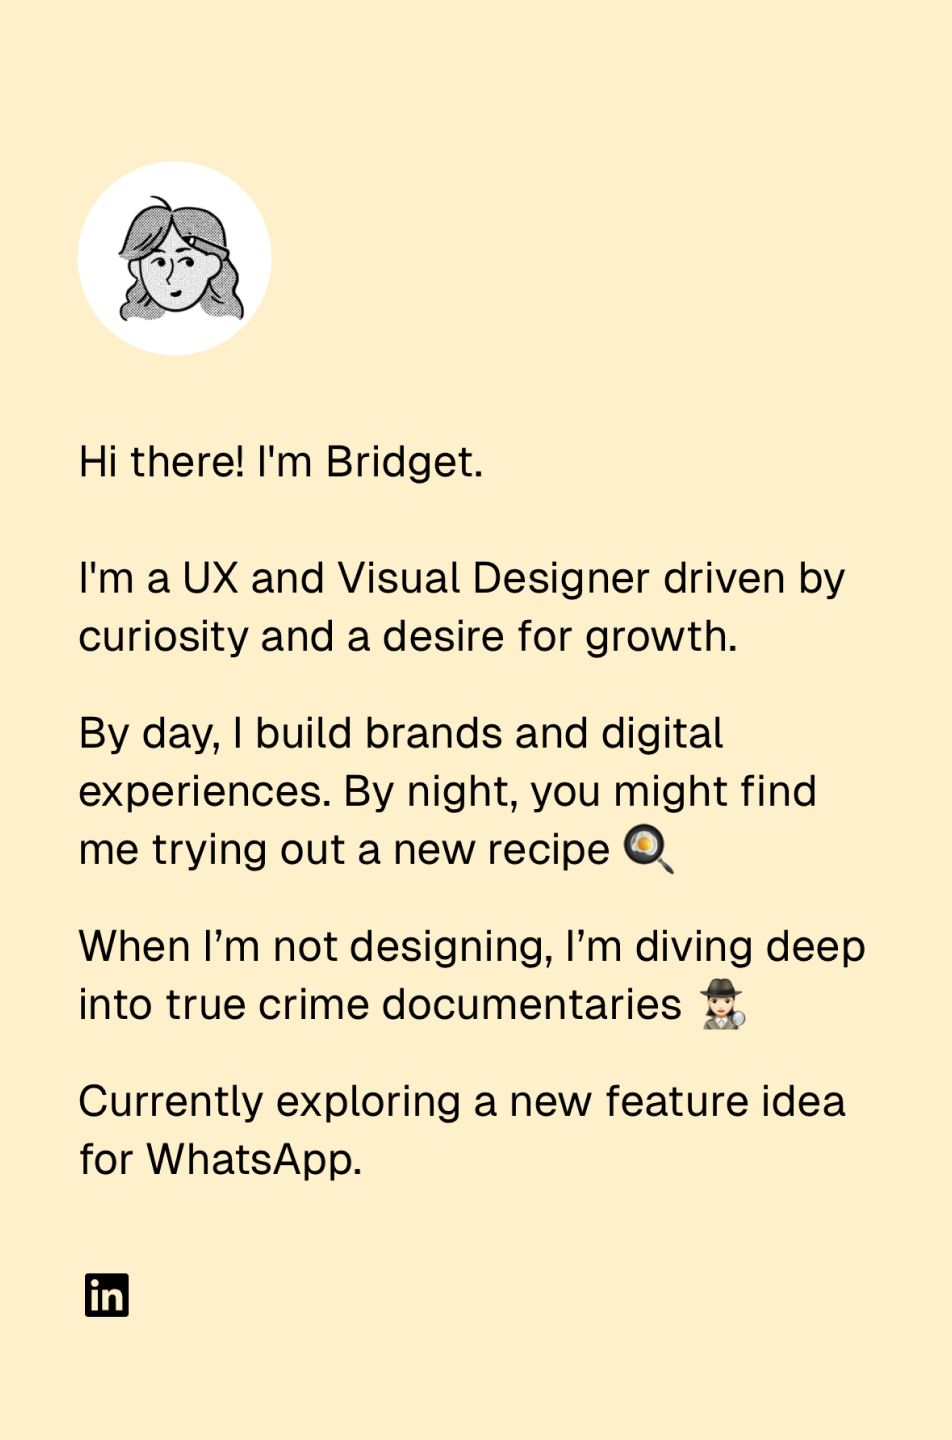Click the 'Currently exploring a new feature idea' line
Viewport: 952px width, 1440px height.
tap(462, 1102)
